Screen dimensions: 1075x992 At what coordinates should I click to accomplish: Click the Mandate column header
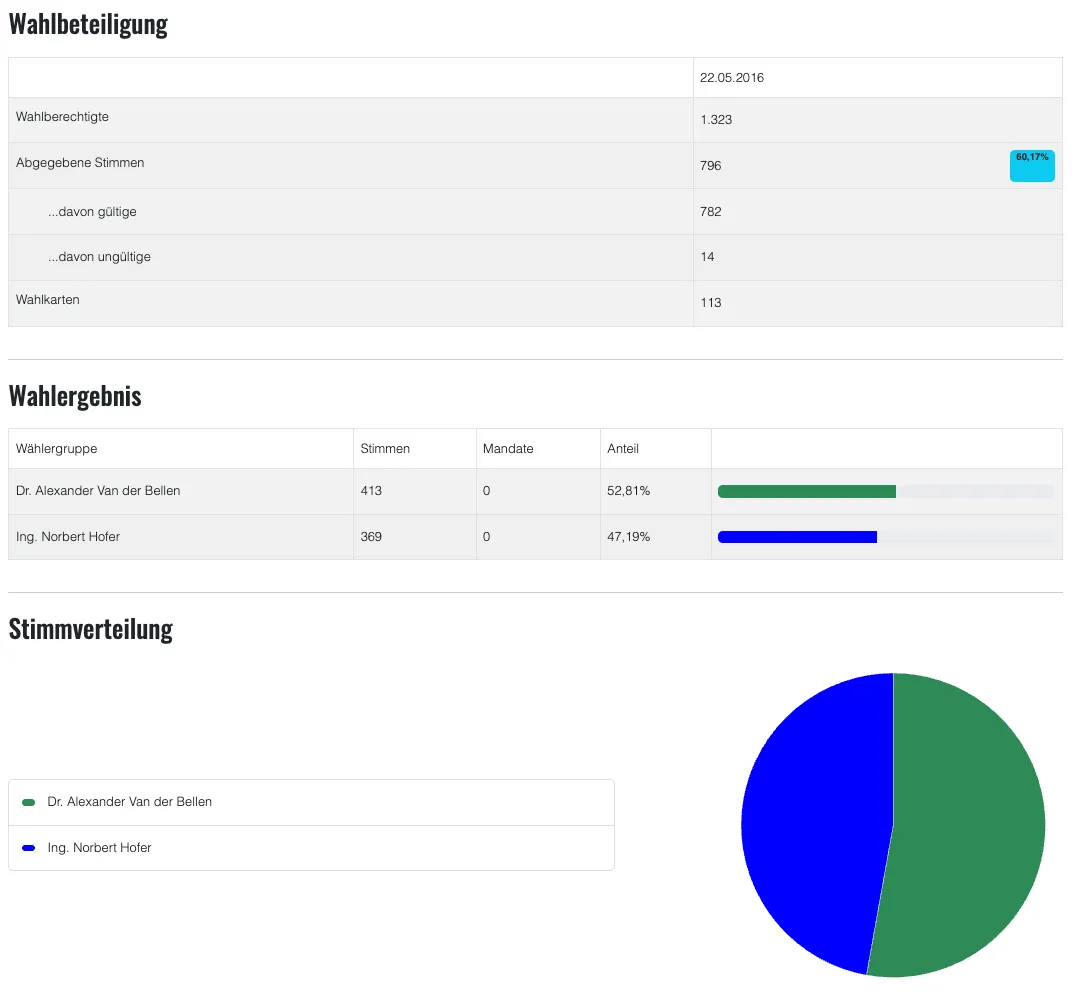508,448
